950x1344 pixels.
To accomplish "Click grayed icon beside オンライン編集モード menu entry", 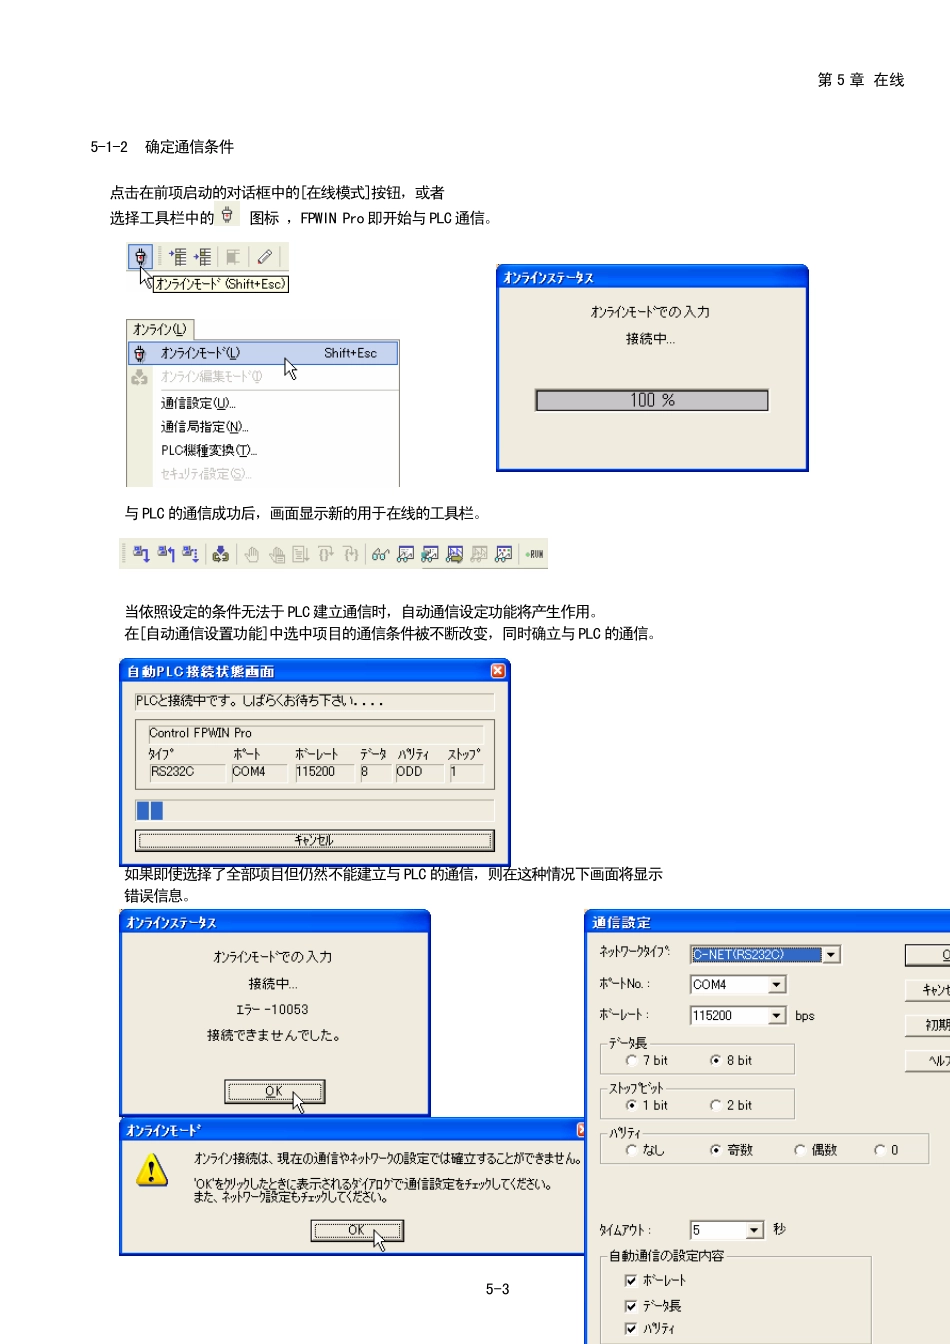I will pyautogui.click(x=140, y=377).
